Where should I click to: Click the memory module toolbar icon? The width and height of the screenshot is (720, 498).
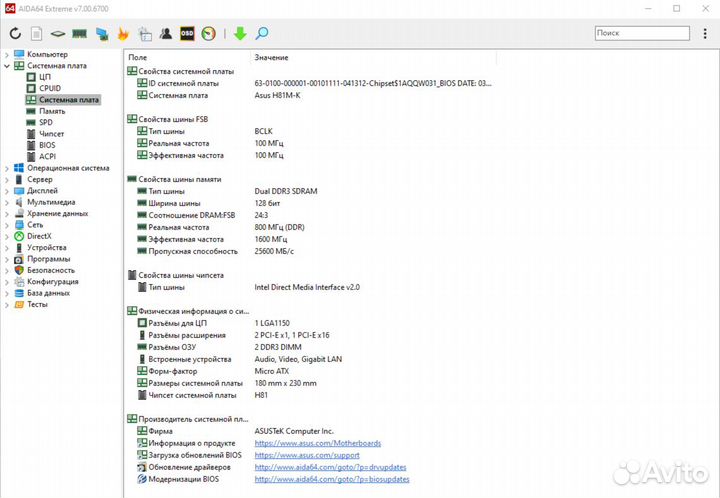coord(79,34)
